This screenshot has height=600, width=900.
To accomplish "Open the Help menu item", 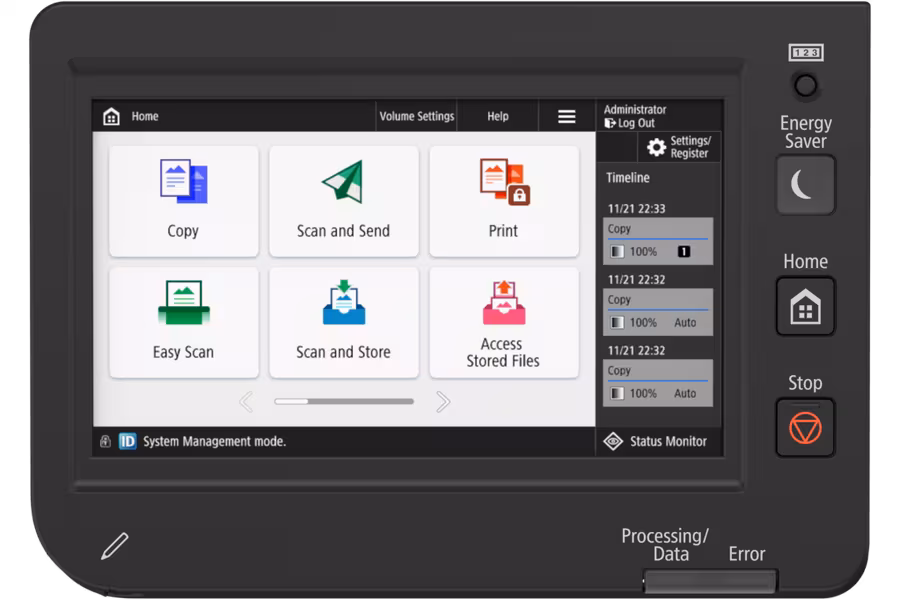I will tap(498, 117).
